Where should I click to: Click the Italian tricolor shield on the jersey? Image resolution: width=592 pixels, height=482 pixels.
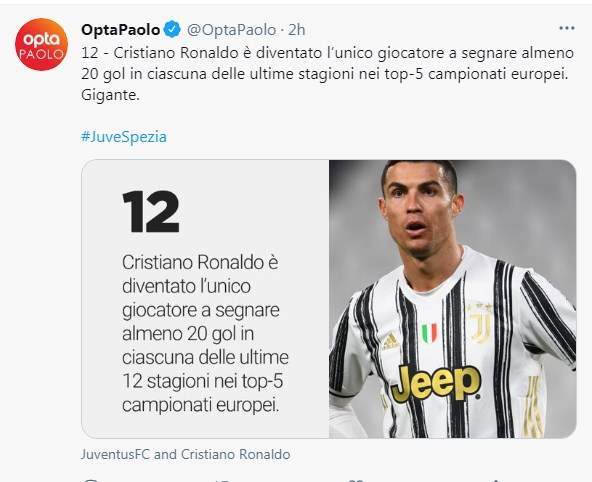[429, 333]
